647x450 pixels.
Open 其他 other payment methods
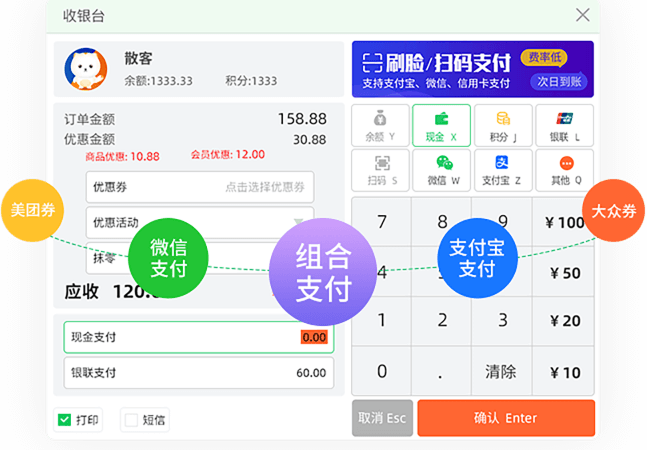point(564,169)
